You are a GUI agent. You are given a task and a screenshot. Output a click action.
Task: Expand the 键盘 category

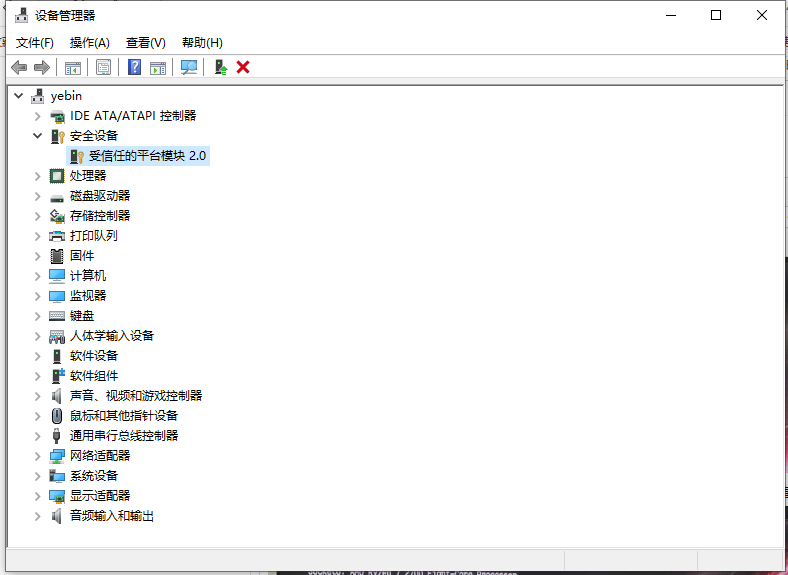click(x=37, y=316)
